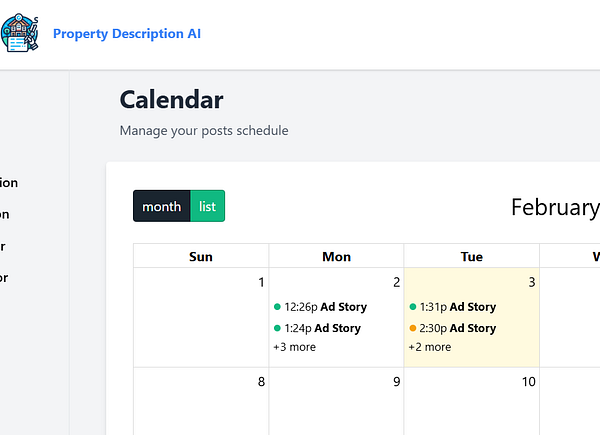Click the Tue column header

click(x=472, y=256)
